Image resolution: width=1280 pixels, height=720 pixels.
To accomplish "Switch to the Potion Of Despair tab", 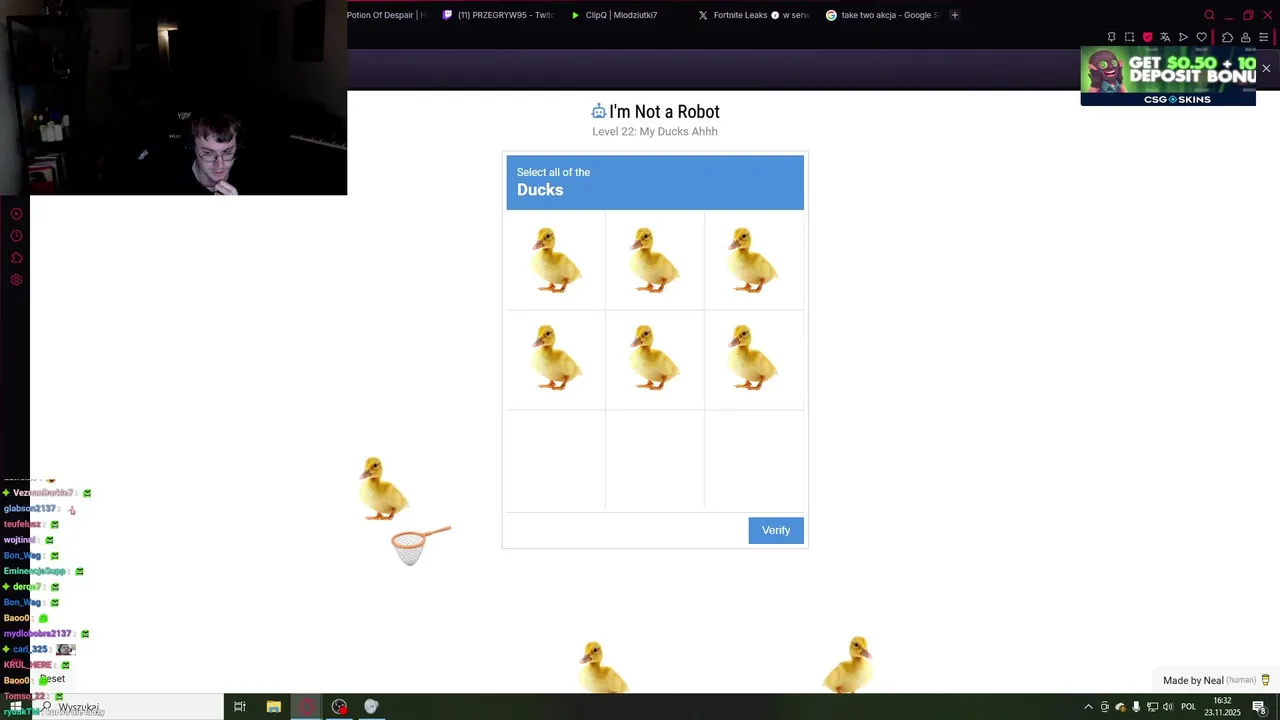I will (386, 15).
